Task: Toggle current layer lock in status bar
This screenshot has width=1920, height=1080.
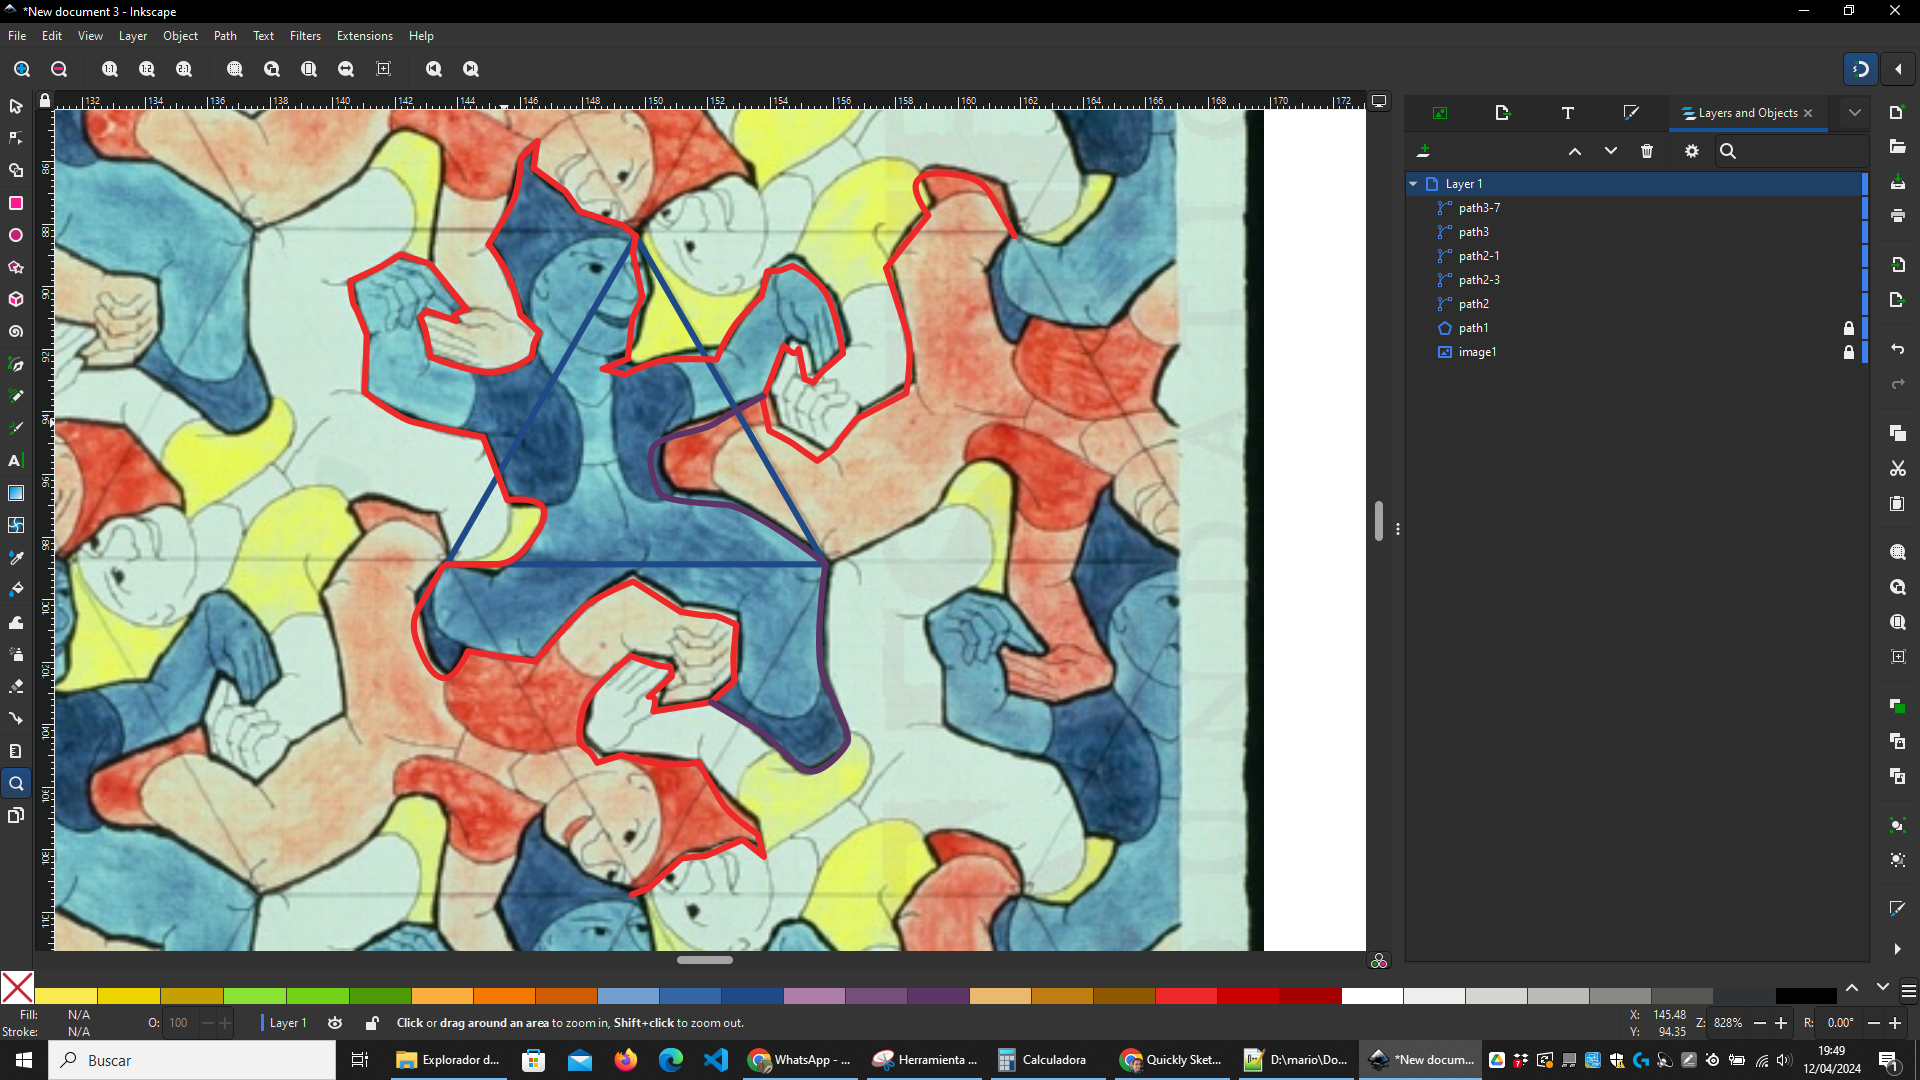Action: [x=372, y=1023]
